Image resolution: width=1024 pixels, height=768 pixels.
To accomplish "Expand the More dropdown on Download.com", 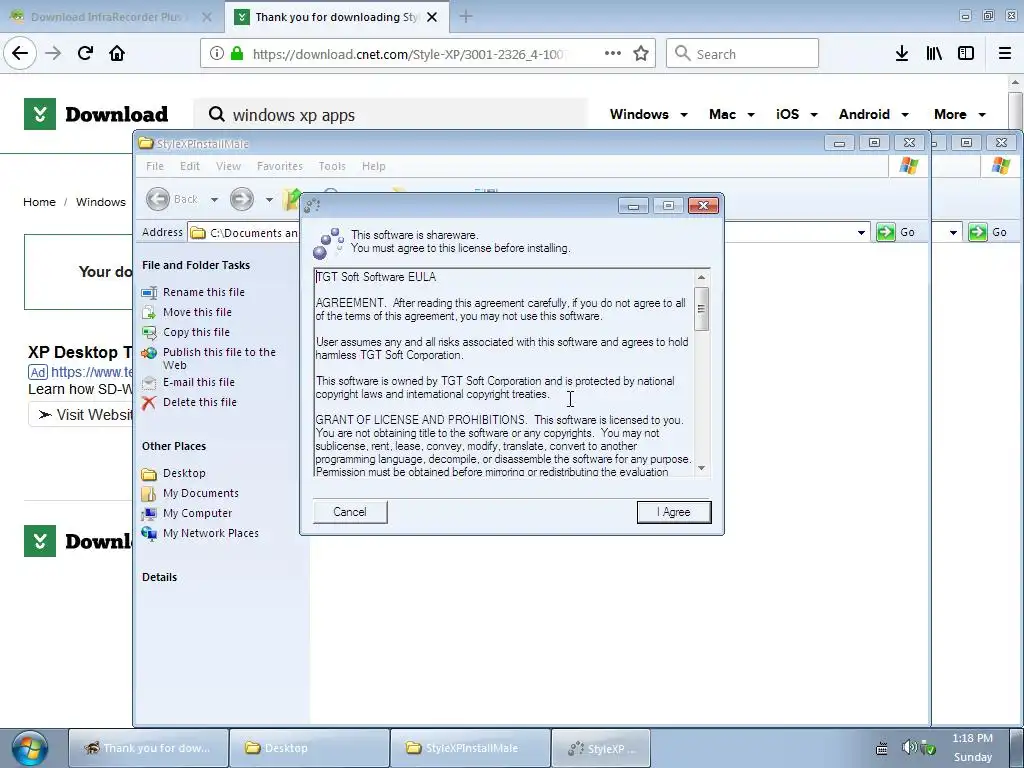I will (x=959, y=114).
